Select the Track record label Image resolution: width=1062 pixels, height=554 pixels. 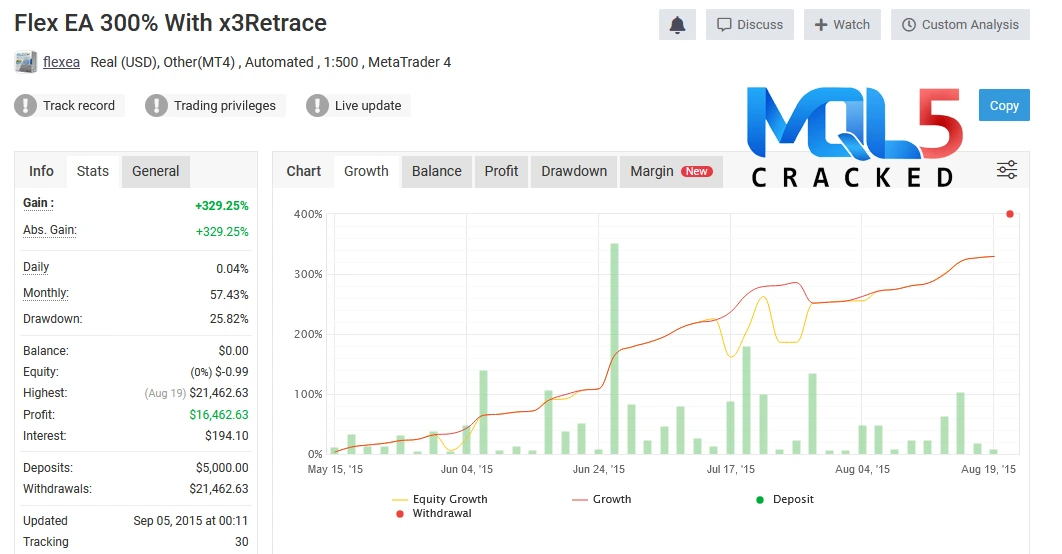[79, 106]
